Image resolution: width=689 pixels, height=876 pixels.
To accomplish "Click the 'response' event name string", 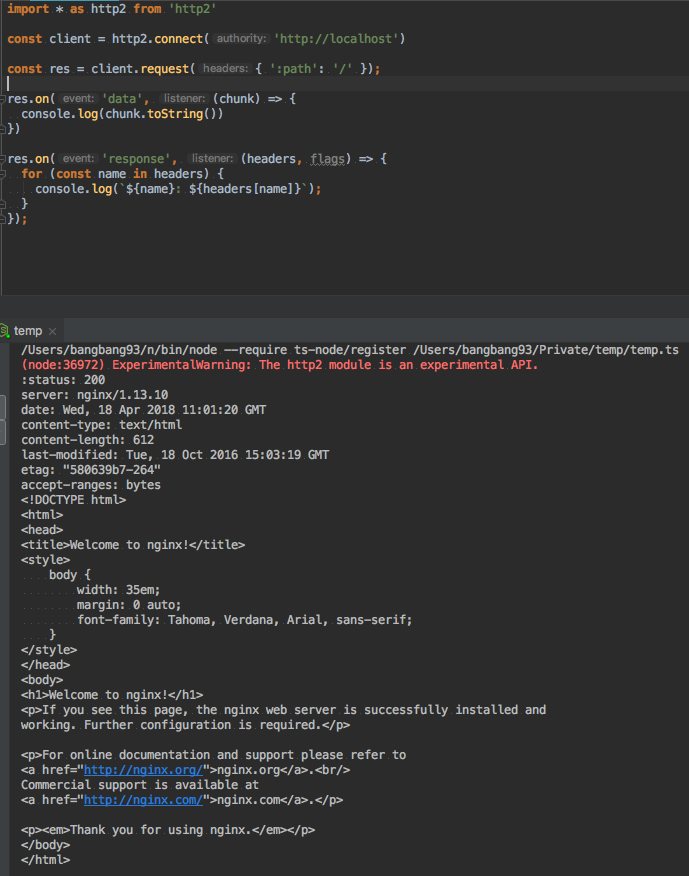I will tap(141, 159).
